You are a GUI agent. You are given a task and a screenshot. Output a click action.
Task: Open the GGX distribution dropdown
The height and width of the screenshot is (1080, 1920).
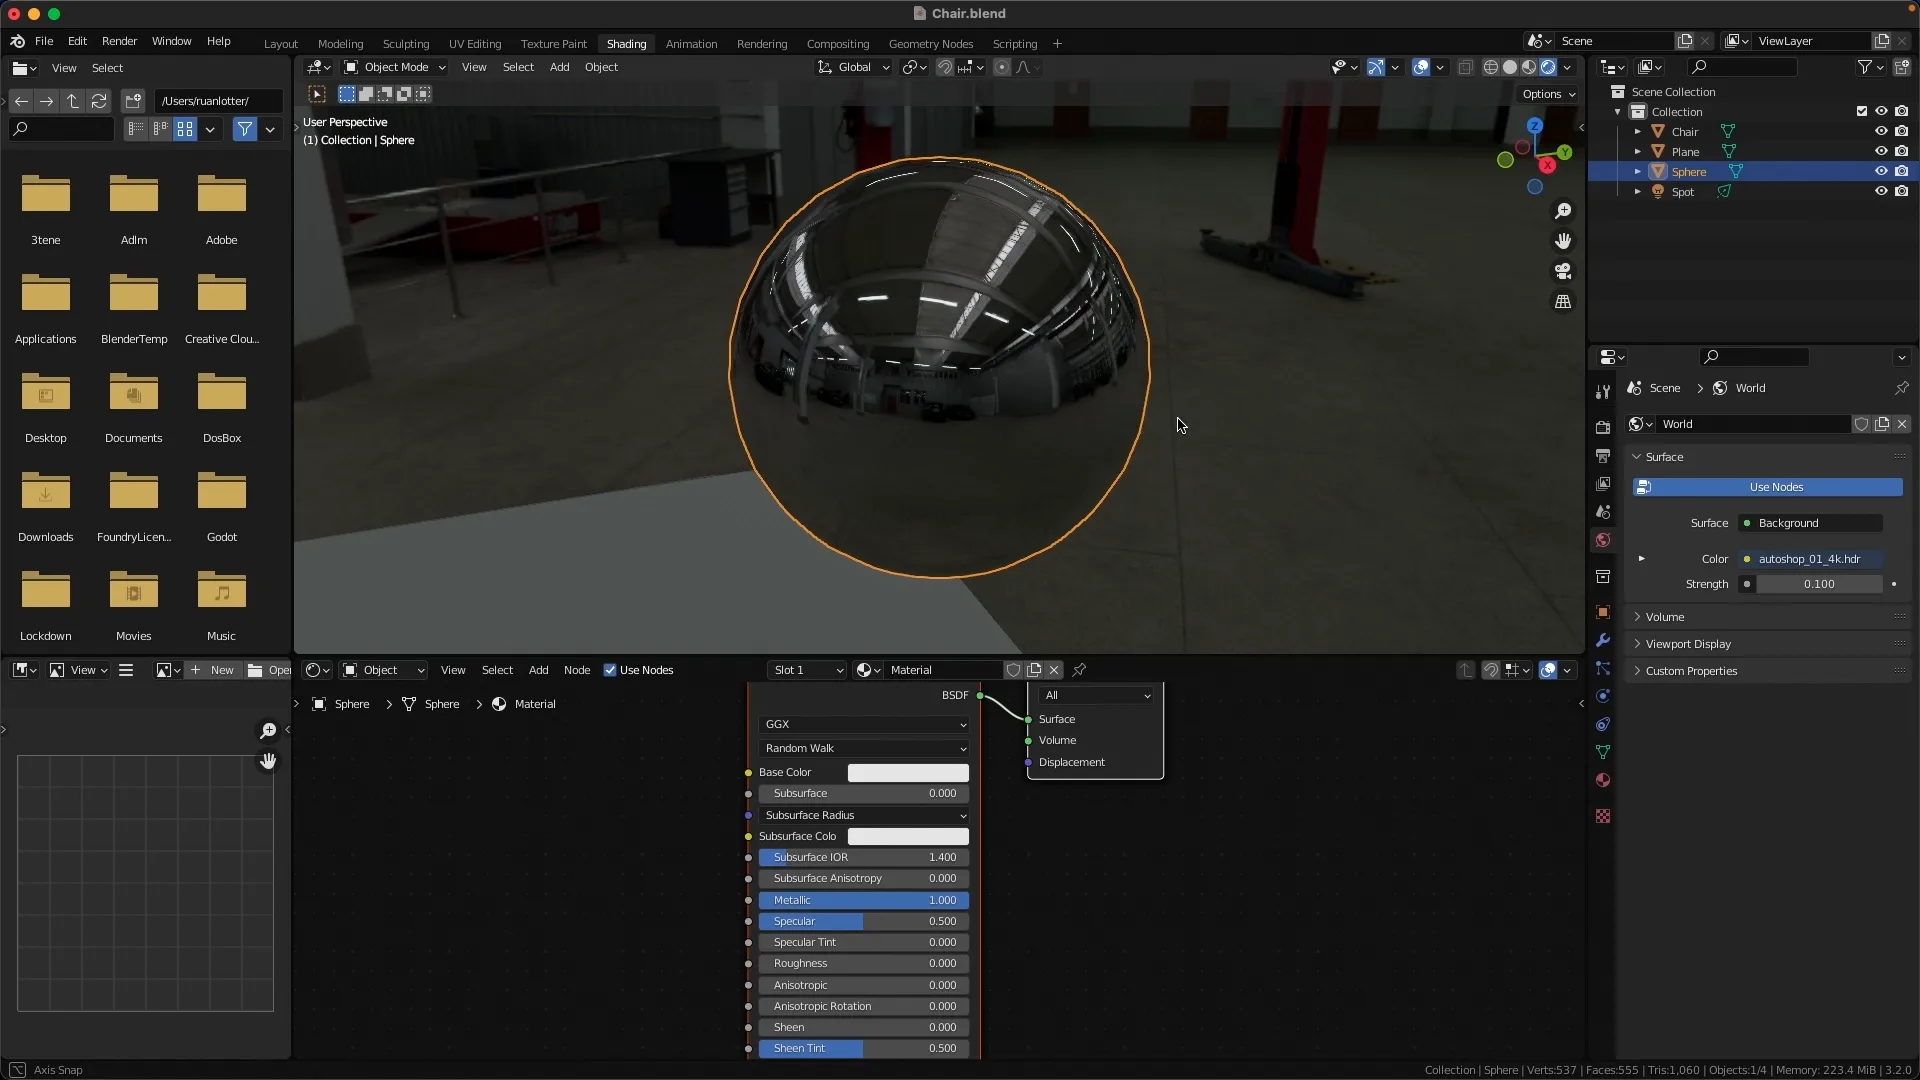[864, 724]
